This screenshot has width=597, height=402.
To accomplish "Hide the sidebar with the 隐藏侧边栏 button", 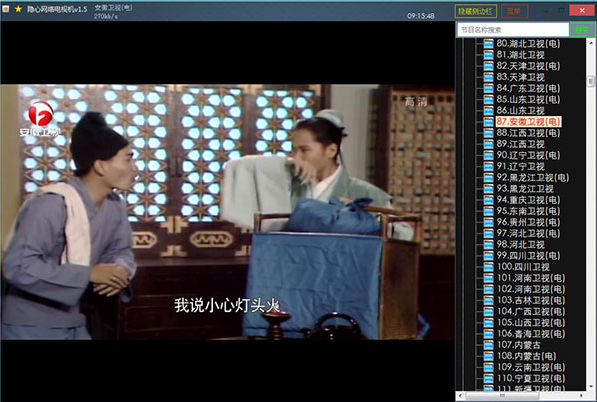I will [x=476, y=11].
